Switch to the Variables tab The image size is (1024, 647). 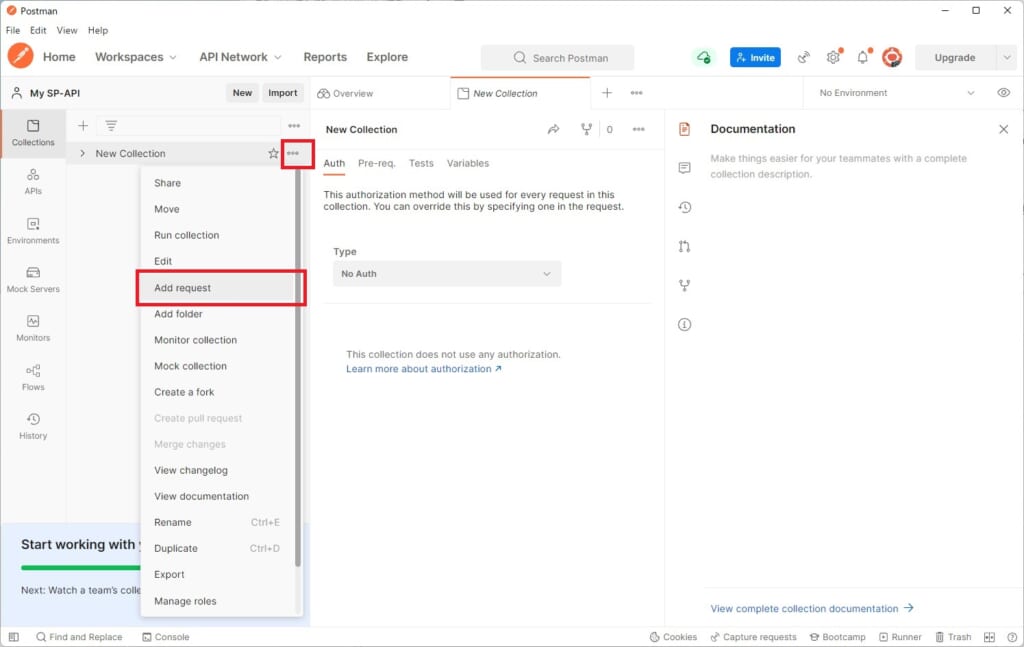point(468,163)
